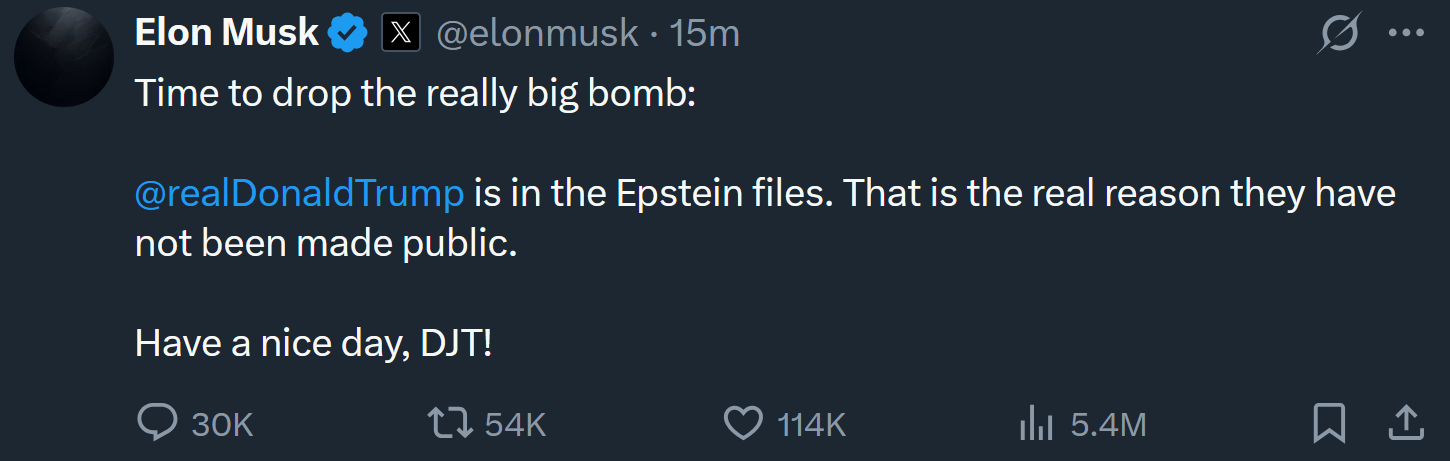Click the 5.4M views count
Image resolution: width=1450 pixels, height=461 pixels.
coord(1108,425)
